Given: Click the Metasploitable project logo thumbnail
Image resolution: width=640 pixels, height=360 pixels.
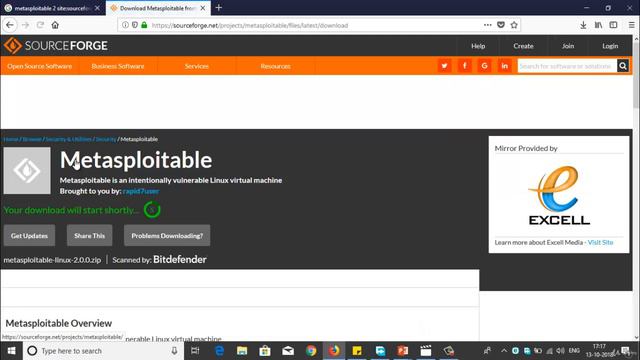Looking at the screenshot, I should click(x=27, y=171).
